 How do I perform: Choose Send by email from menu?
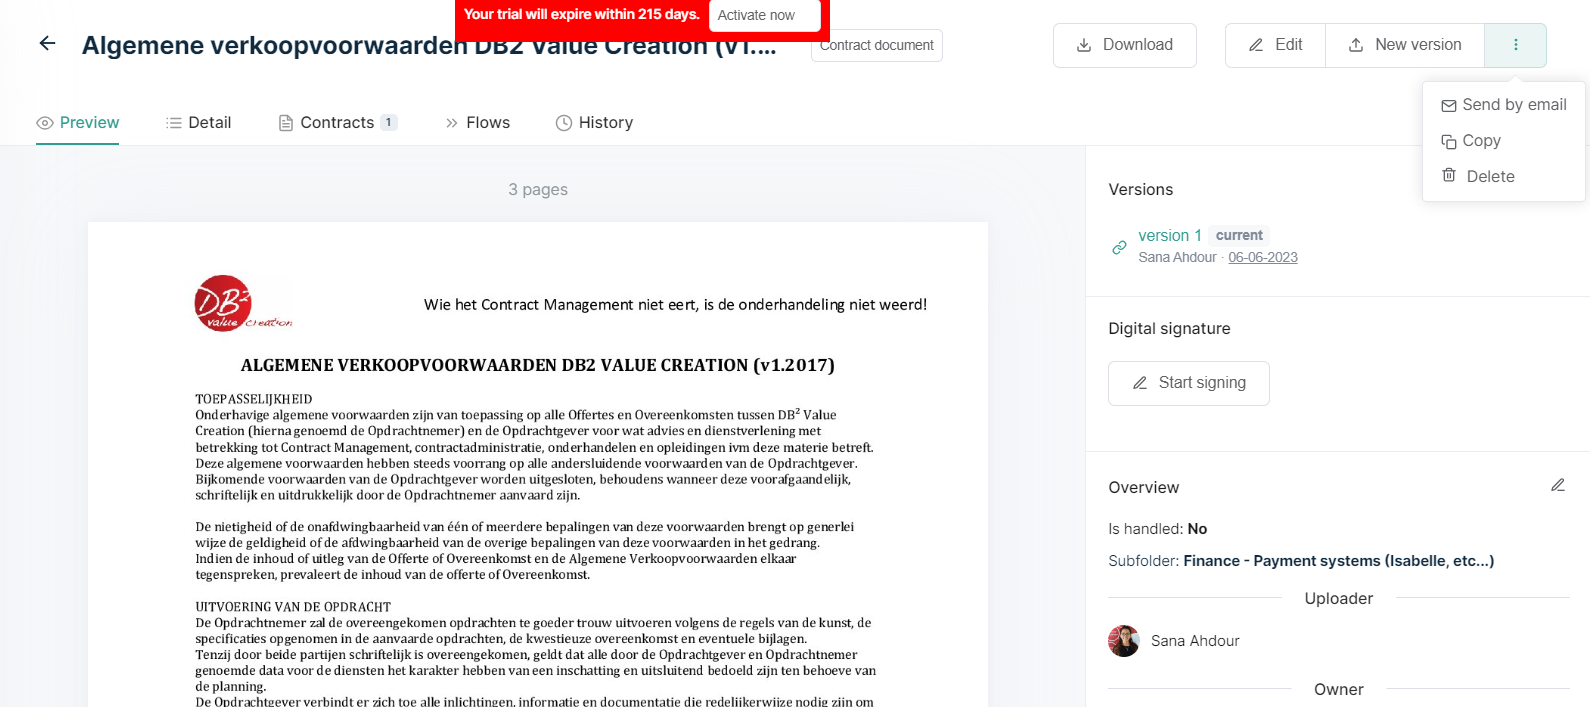point(1503,105)
